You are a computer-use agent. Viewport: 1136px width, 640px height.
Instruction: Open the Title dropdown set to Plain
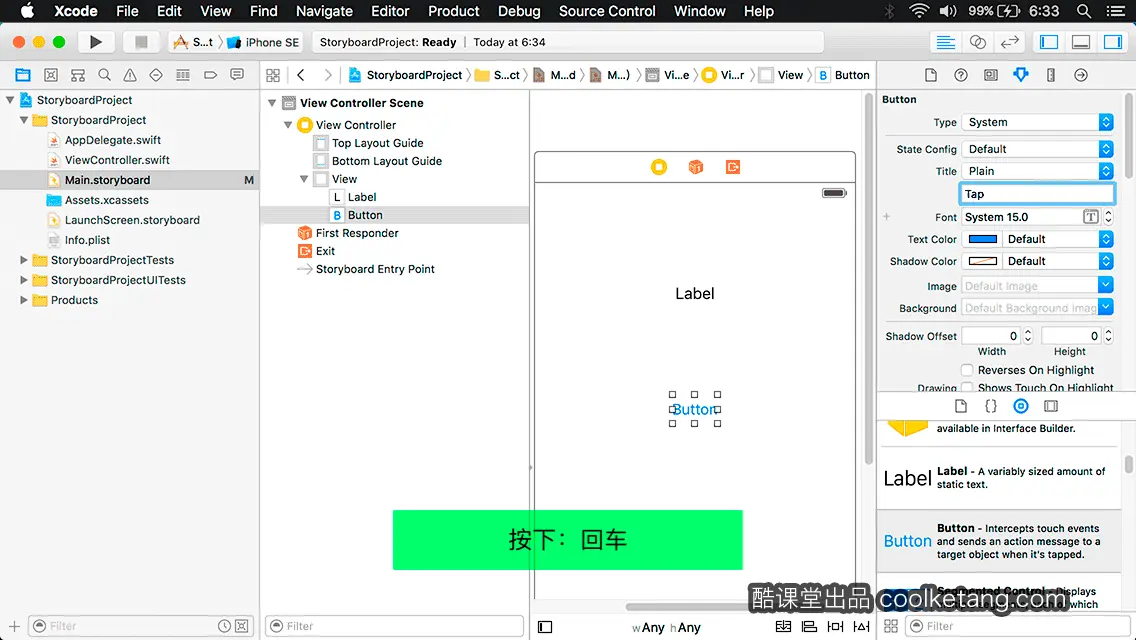click(x=1037, y=171)
